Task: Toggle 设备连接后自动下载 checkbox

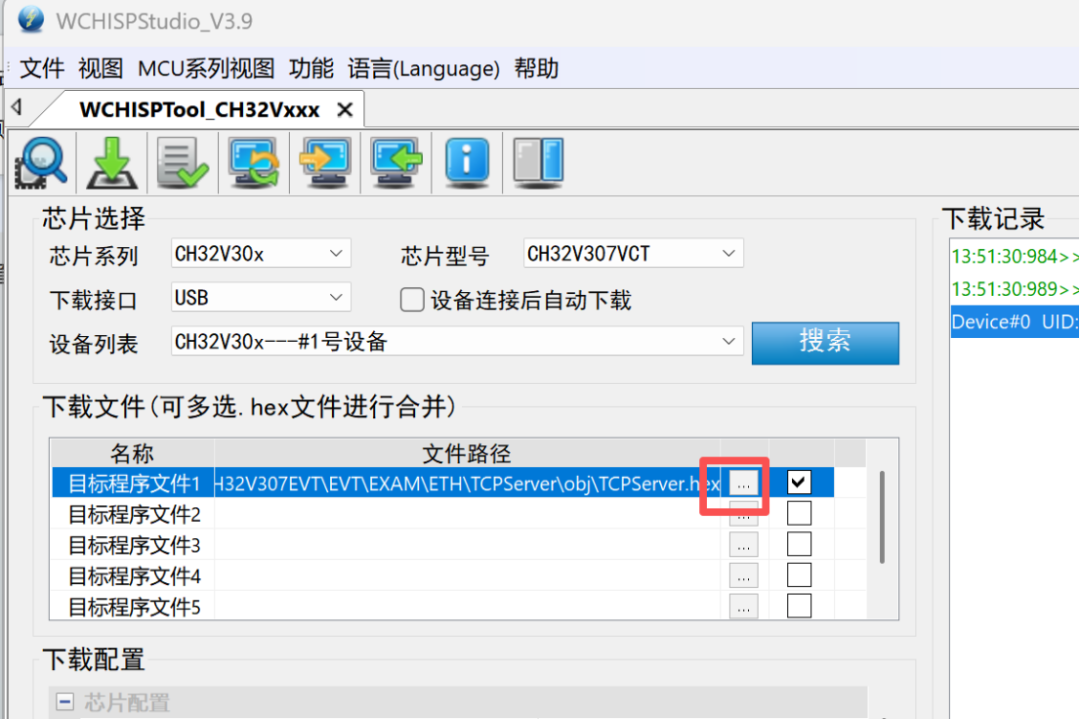Action: pyautogui.click(x=412, y=300)
